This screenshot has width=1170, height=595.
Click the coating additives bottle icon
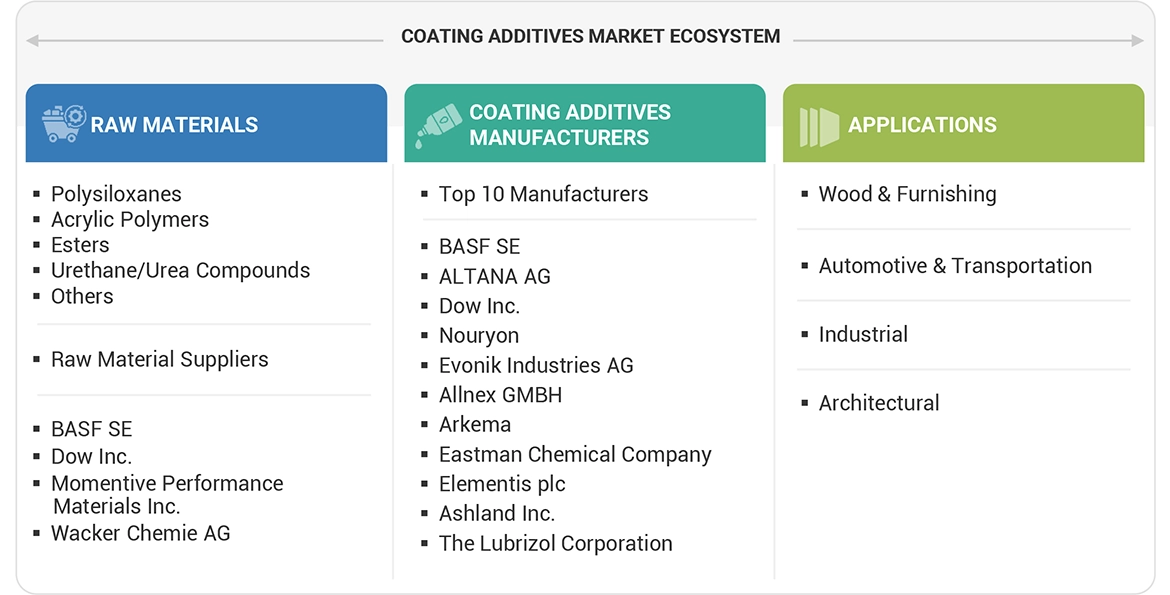(439, 125)
